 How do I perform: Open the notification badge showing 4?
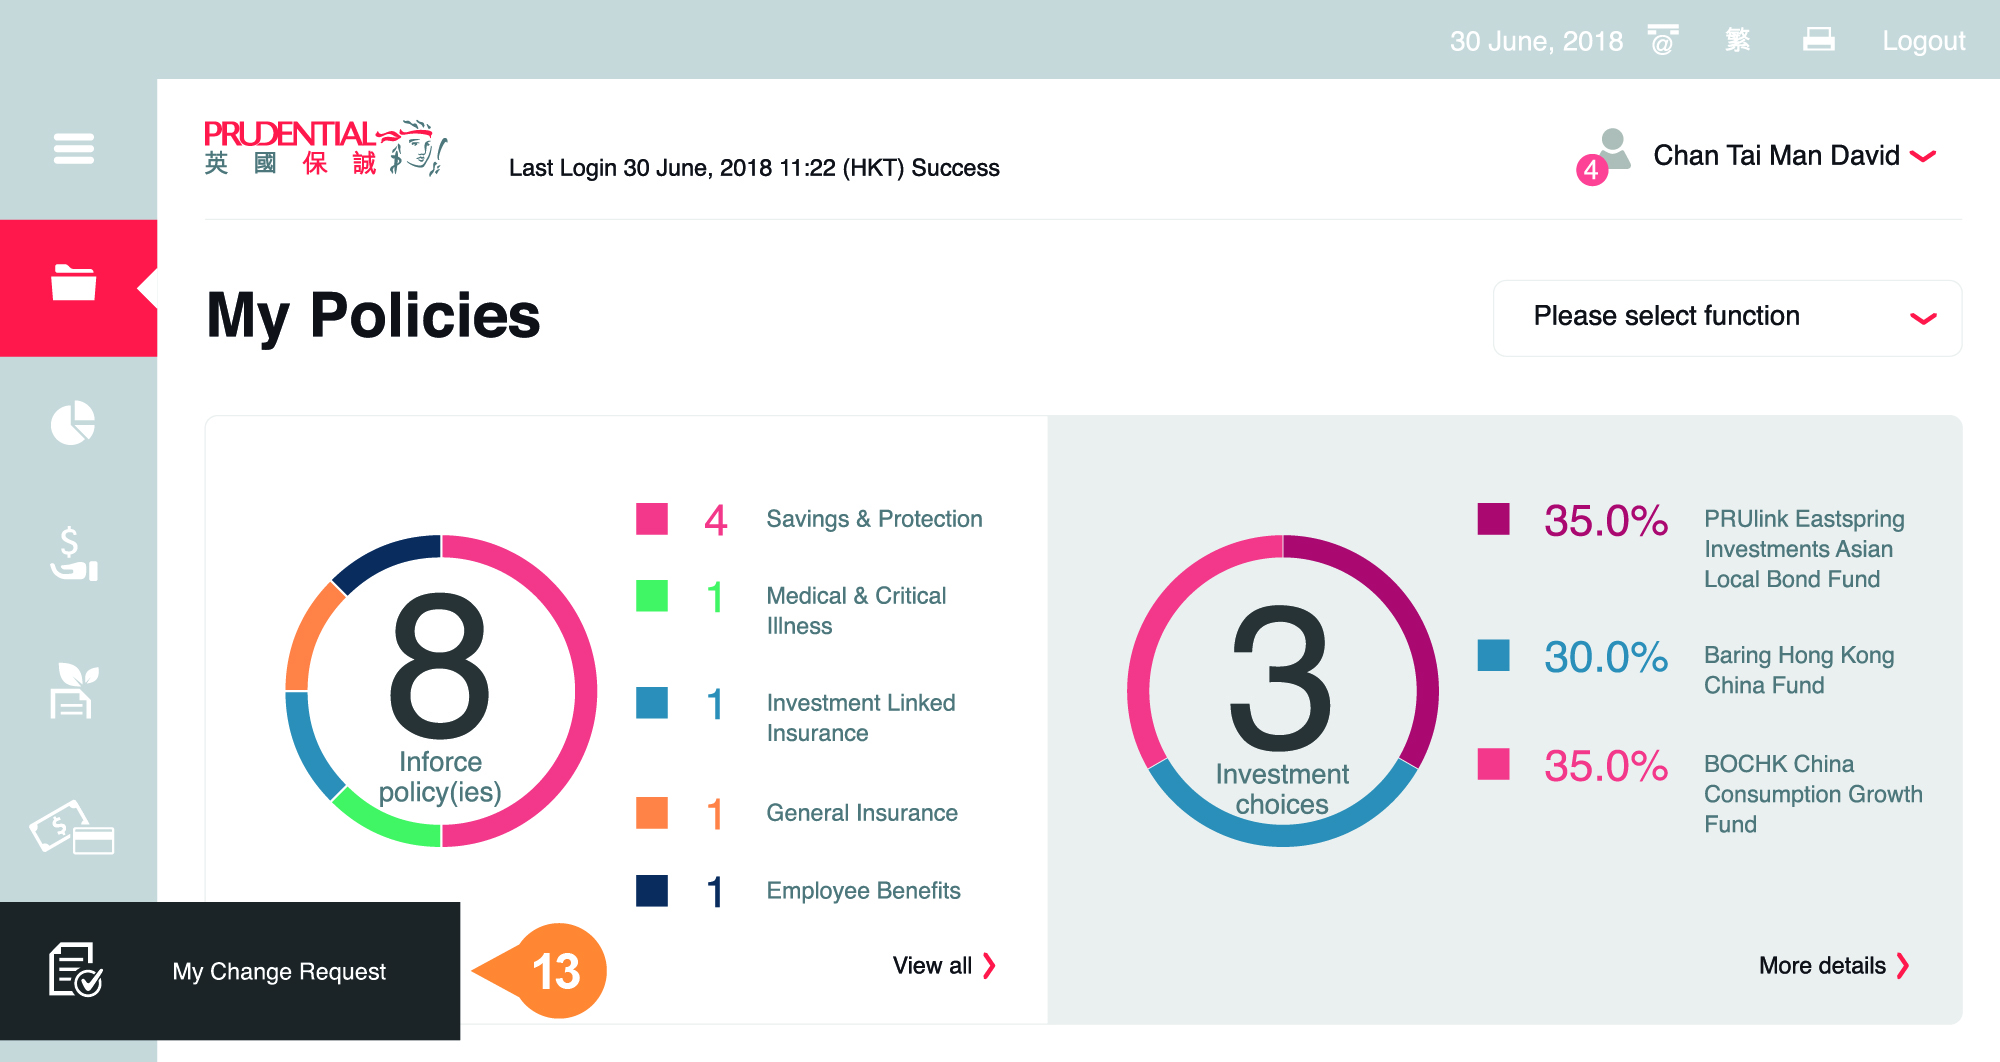point(1591,170)
